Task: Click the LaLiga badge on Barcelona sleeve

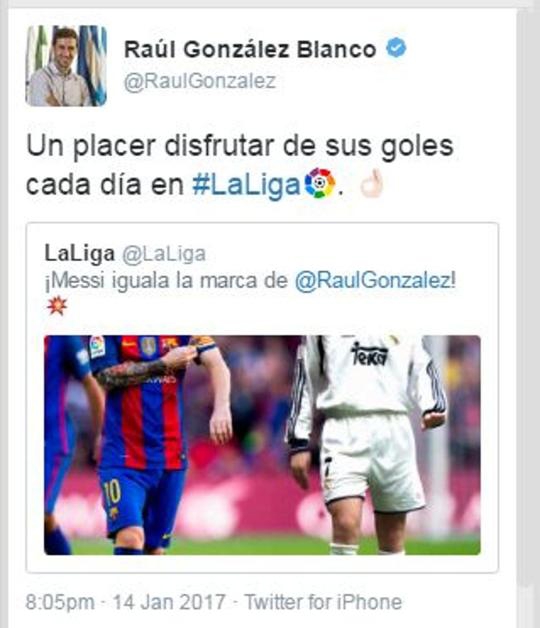Action: (97, 347)
